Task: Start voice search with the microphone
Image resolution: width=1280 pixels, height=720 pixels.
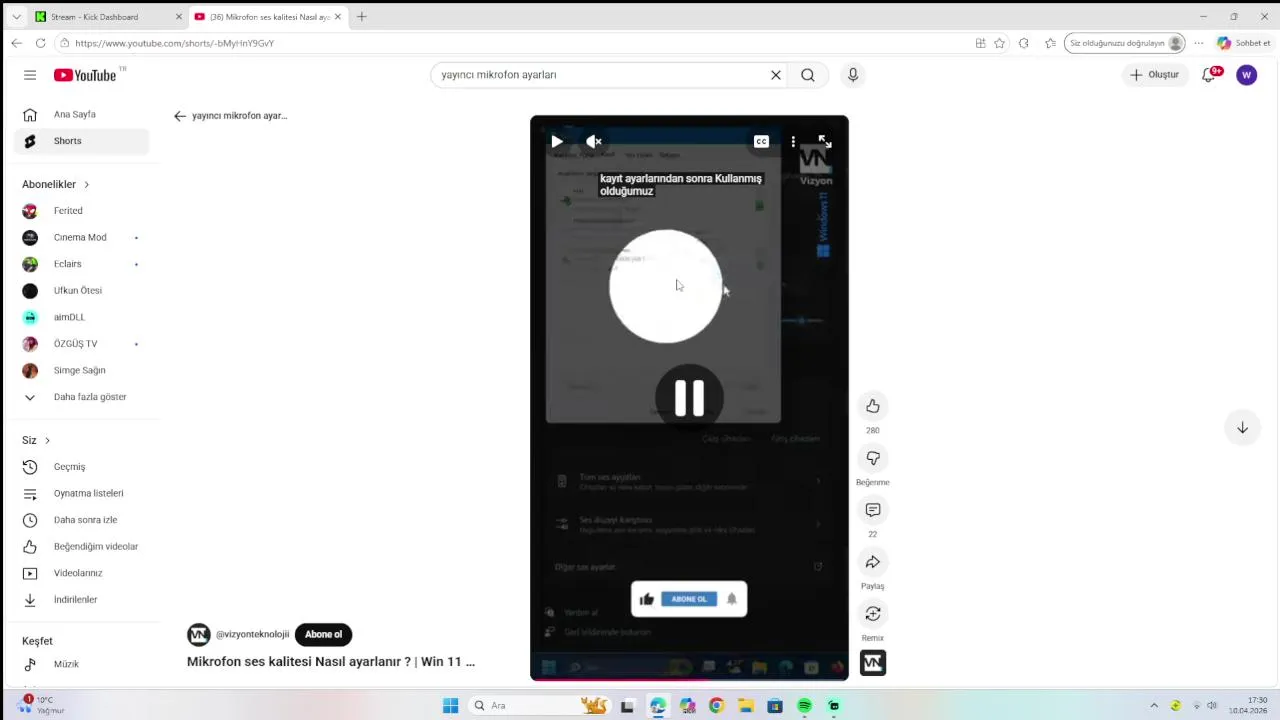Action: coord(853,75)
